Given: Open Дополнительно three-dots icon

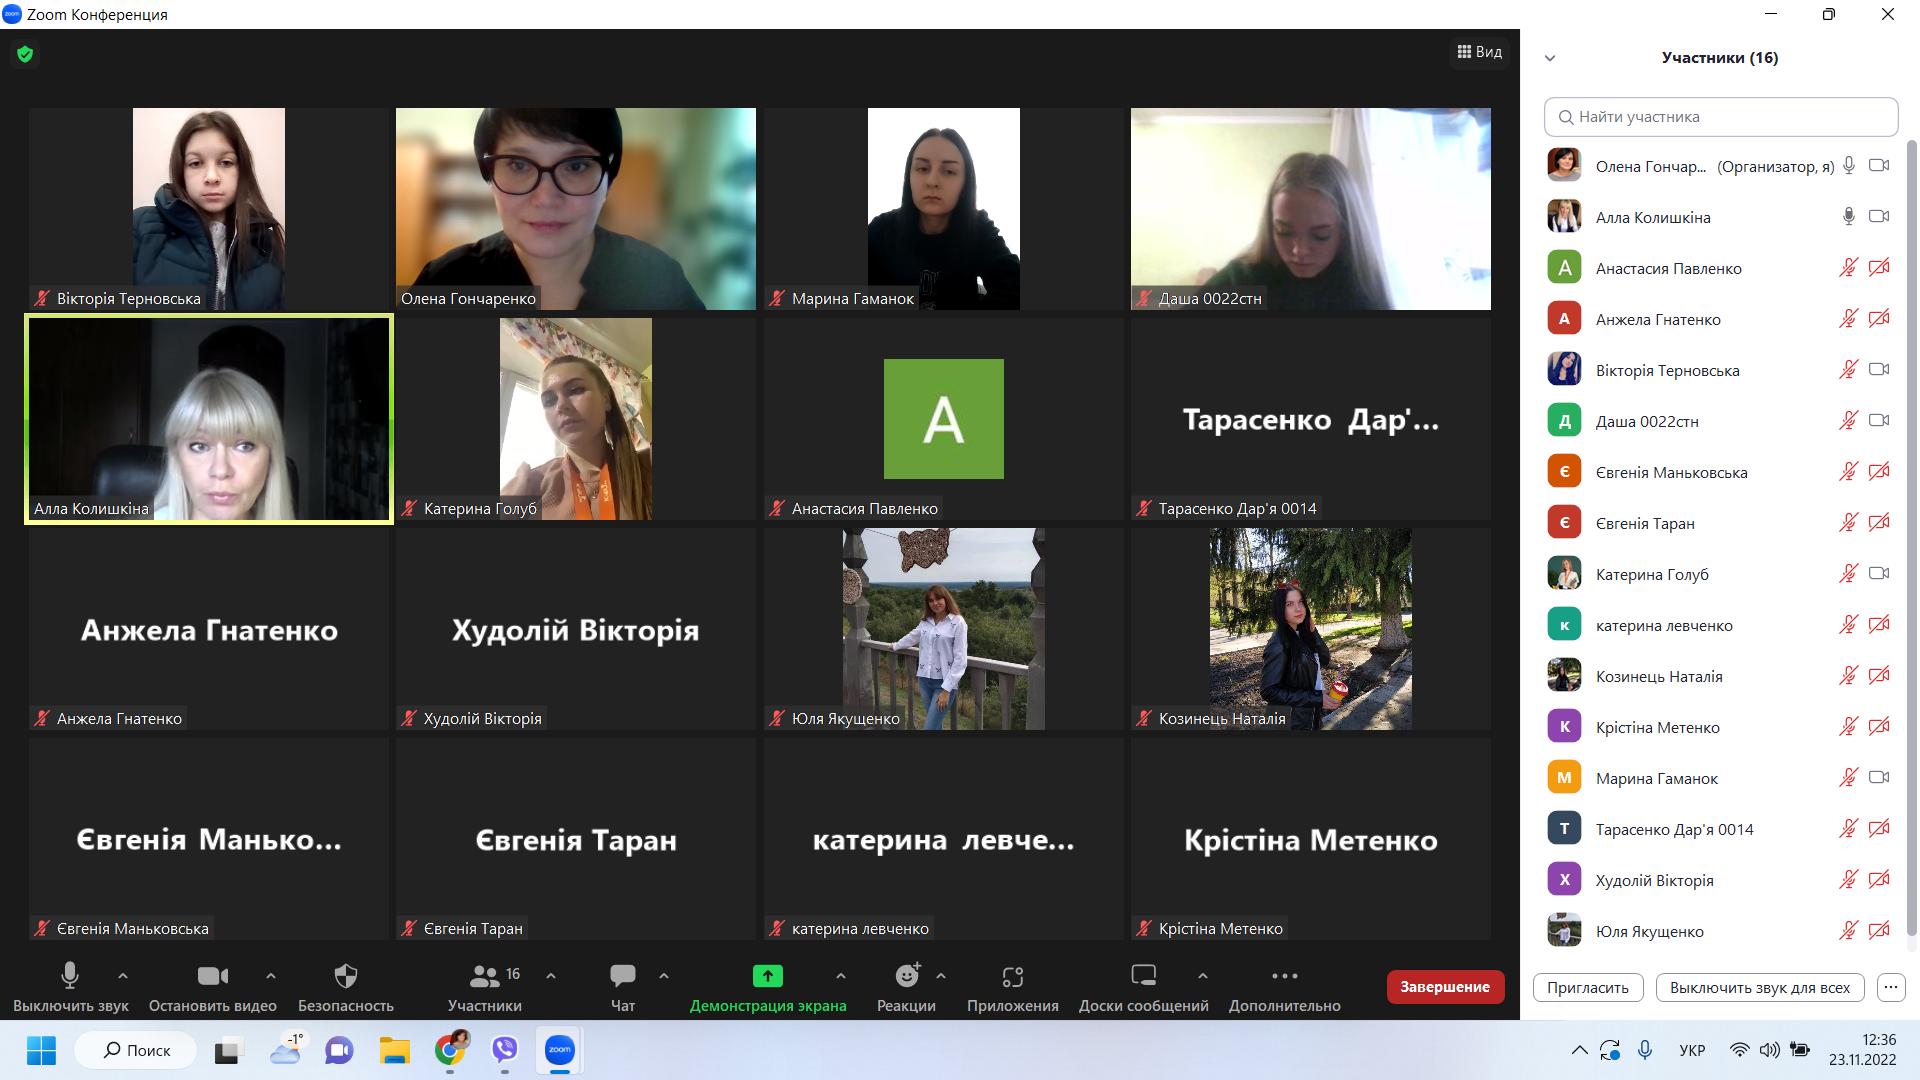Looking at the screenshot, I should click(1284, 976).
